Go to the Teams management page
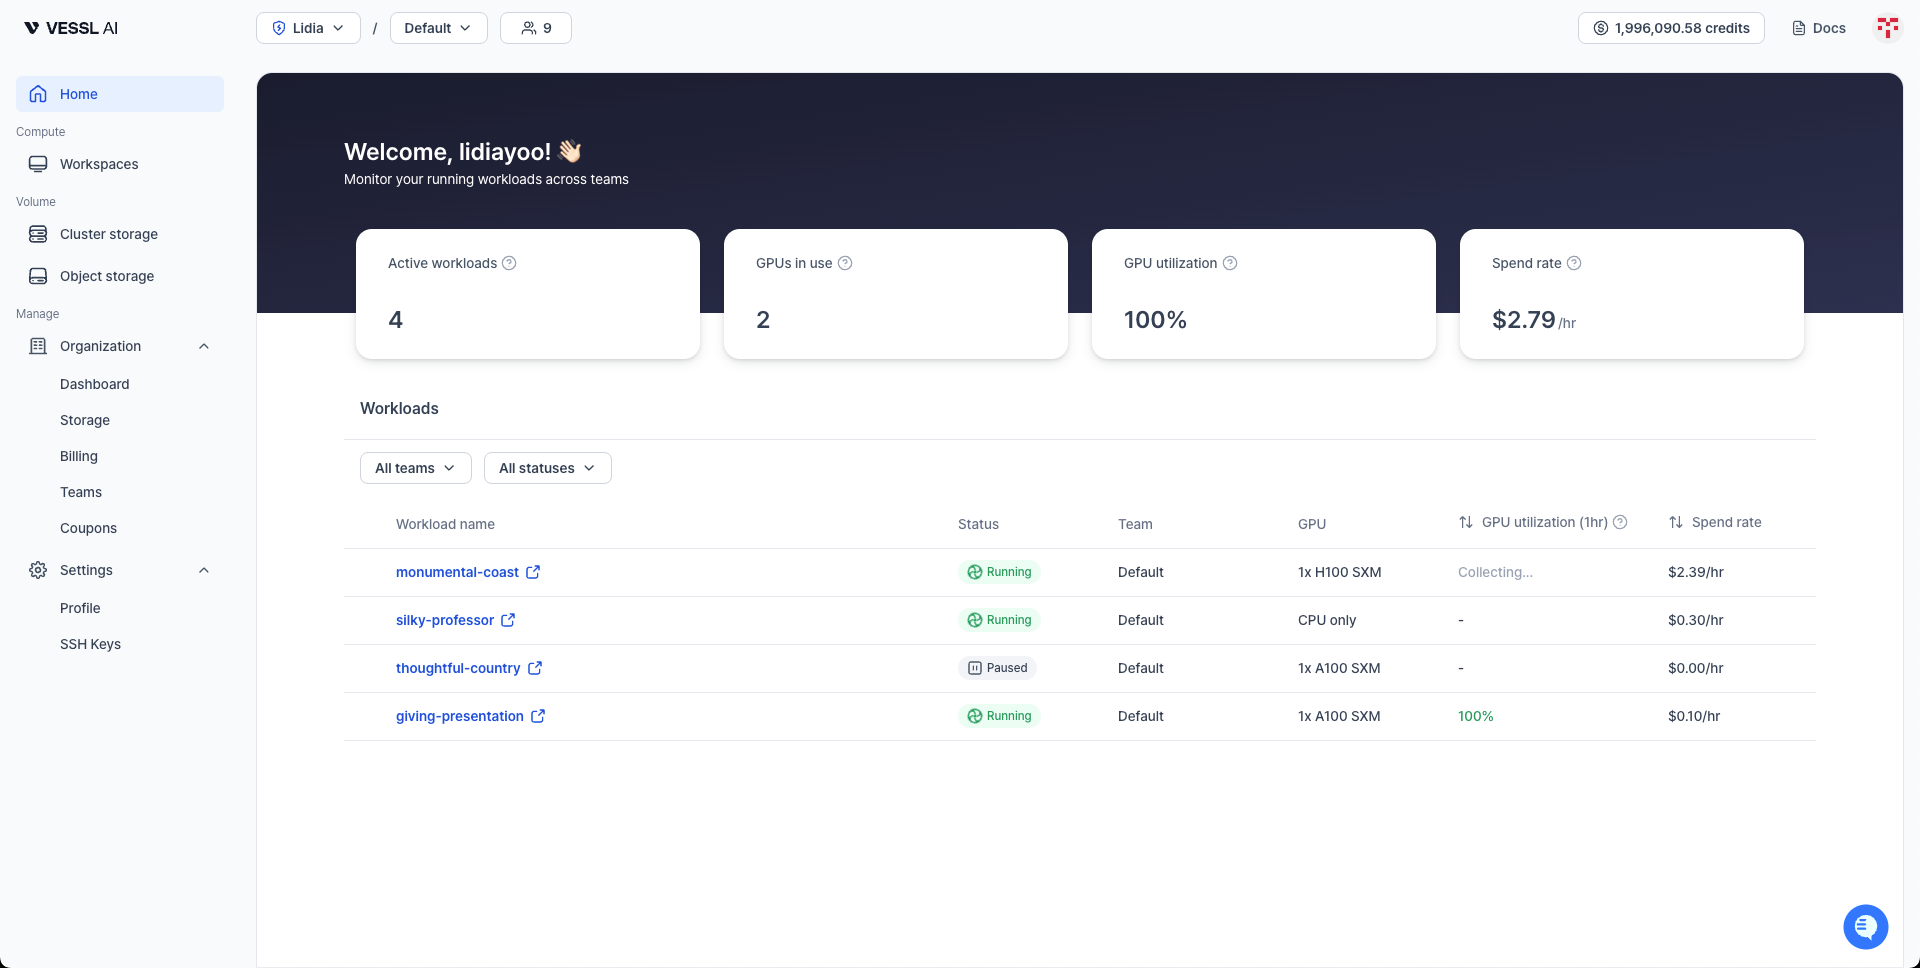 coord(81,492)
